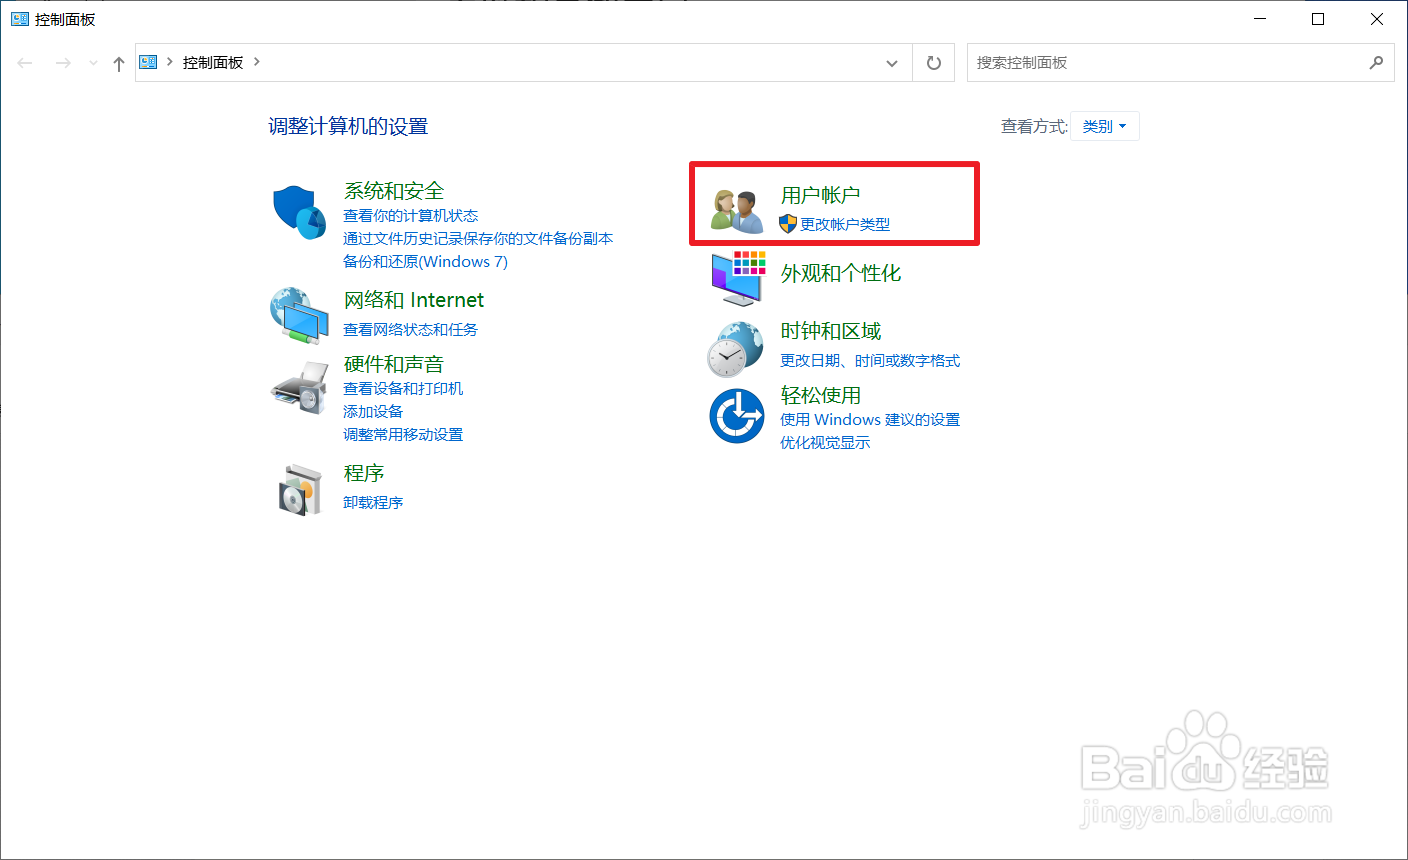1408x860 pixels.
Task: Click the 硬件和声音 printer icon
Action: pos(300,386)
